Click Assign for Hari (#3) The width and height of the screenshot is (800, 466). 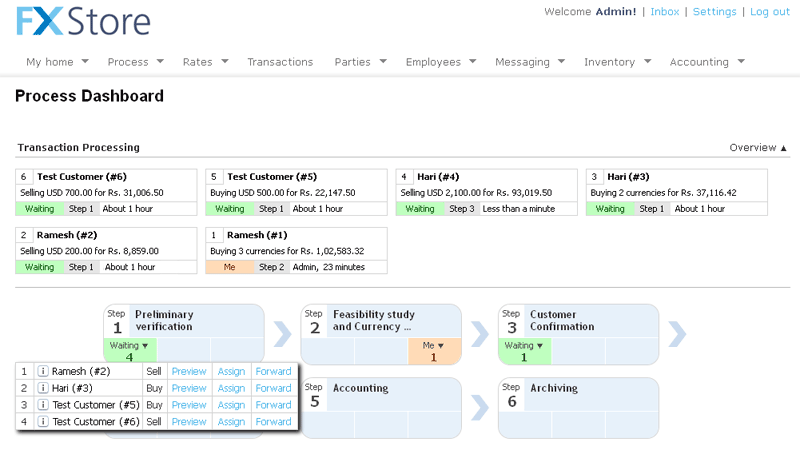pos(231,388)
